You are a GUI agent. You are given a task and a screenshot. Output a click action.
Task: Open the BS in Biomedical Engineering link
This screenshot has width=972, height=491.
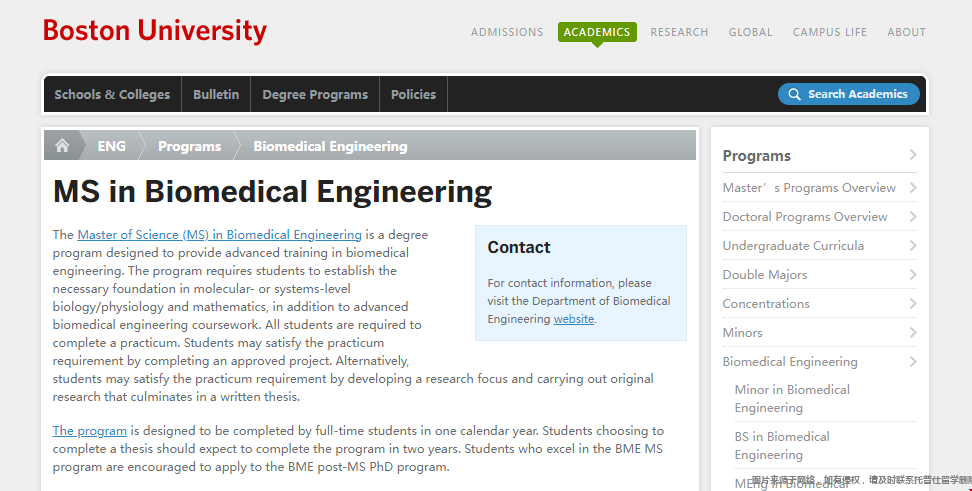pos(782,446)
